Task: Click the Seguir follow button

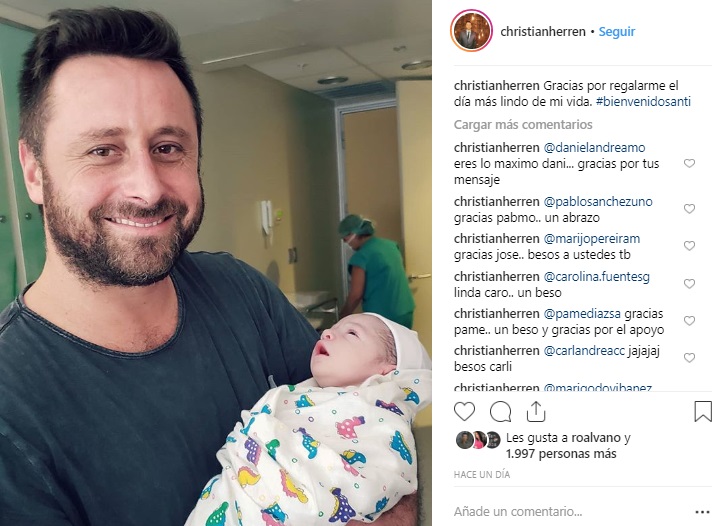Action: 617,31
